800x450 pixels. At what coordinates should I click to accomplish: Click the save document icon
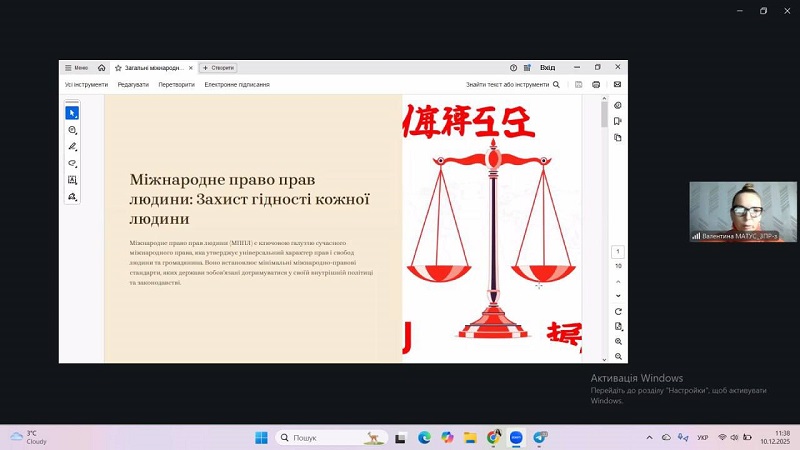click(578, 85)
